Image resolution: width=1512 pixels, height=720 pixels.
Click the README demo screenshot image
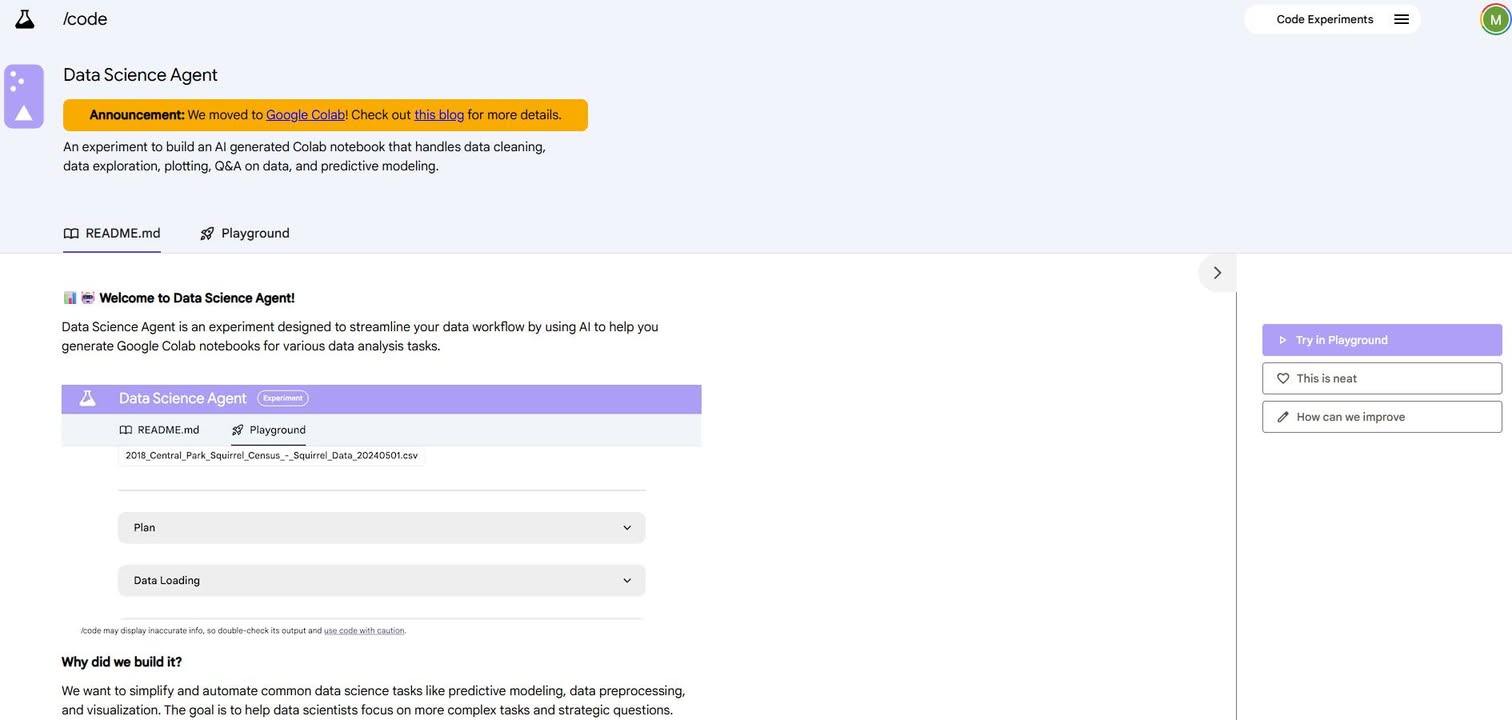[x=381, y=512]
